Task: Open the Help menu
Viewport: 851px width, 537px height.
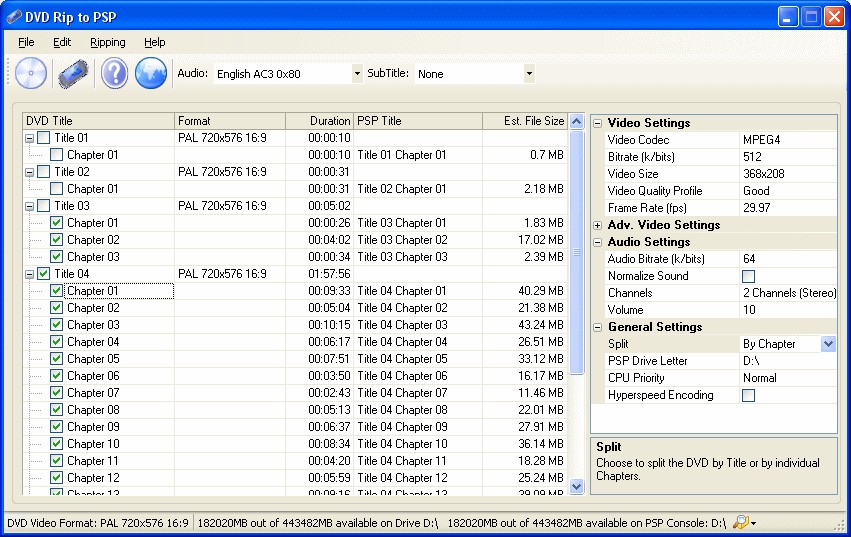Action: (155, 42)
